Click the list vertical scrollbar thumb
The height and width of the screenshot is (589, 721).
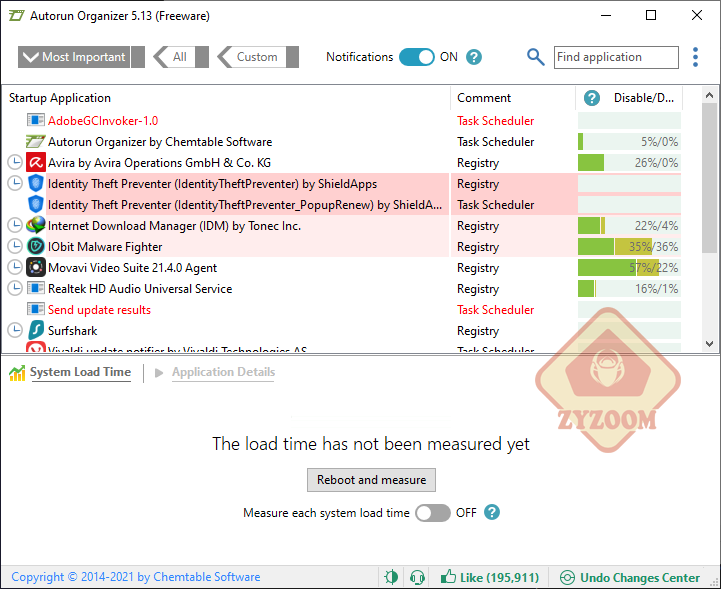pyautogui.click(x=709, y=178)
